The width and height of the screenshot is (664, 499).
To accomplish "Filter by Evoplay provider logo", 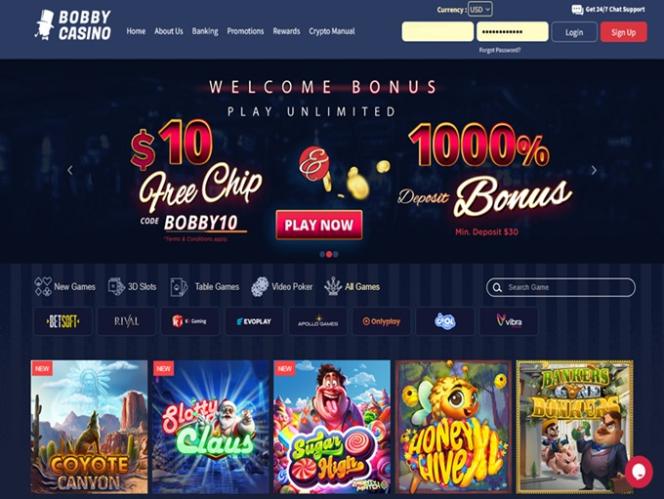I will (254, 322).
